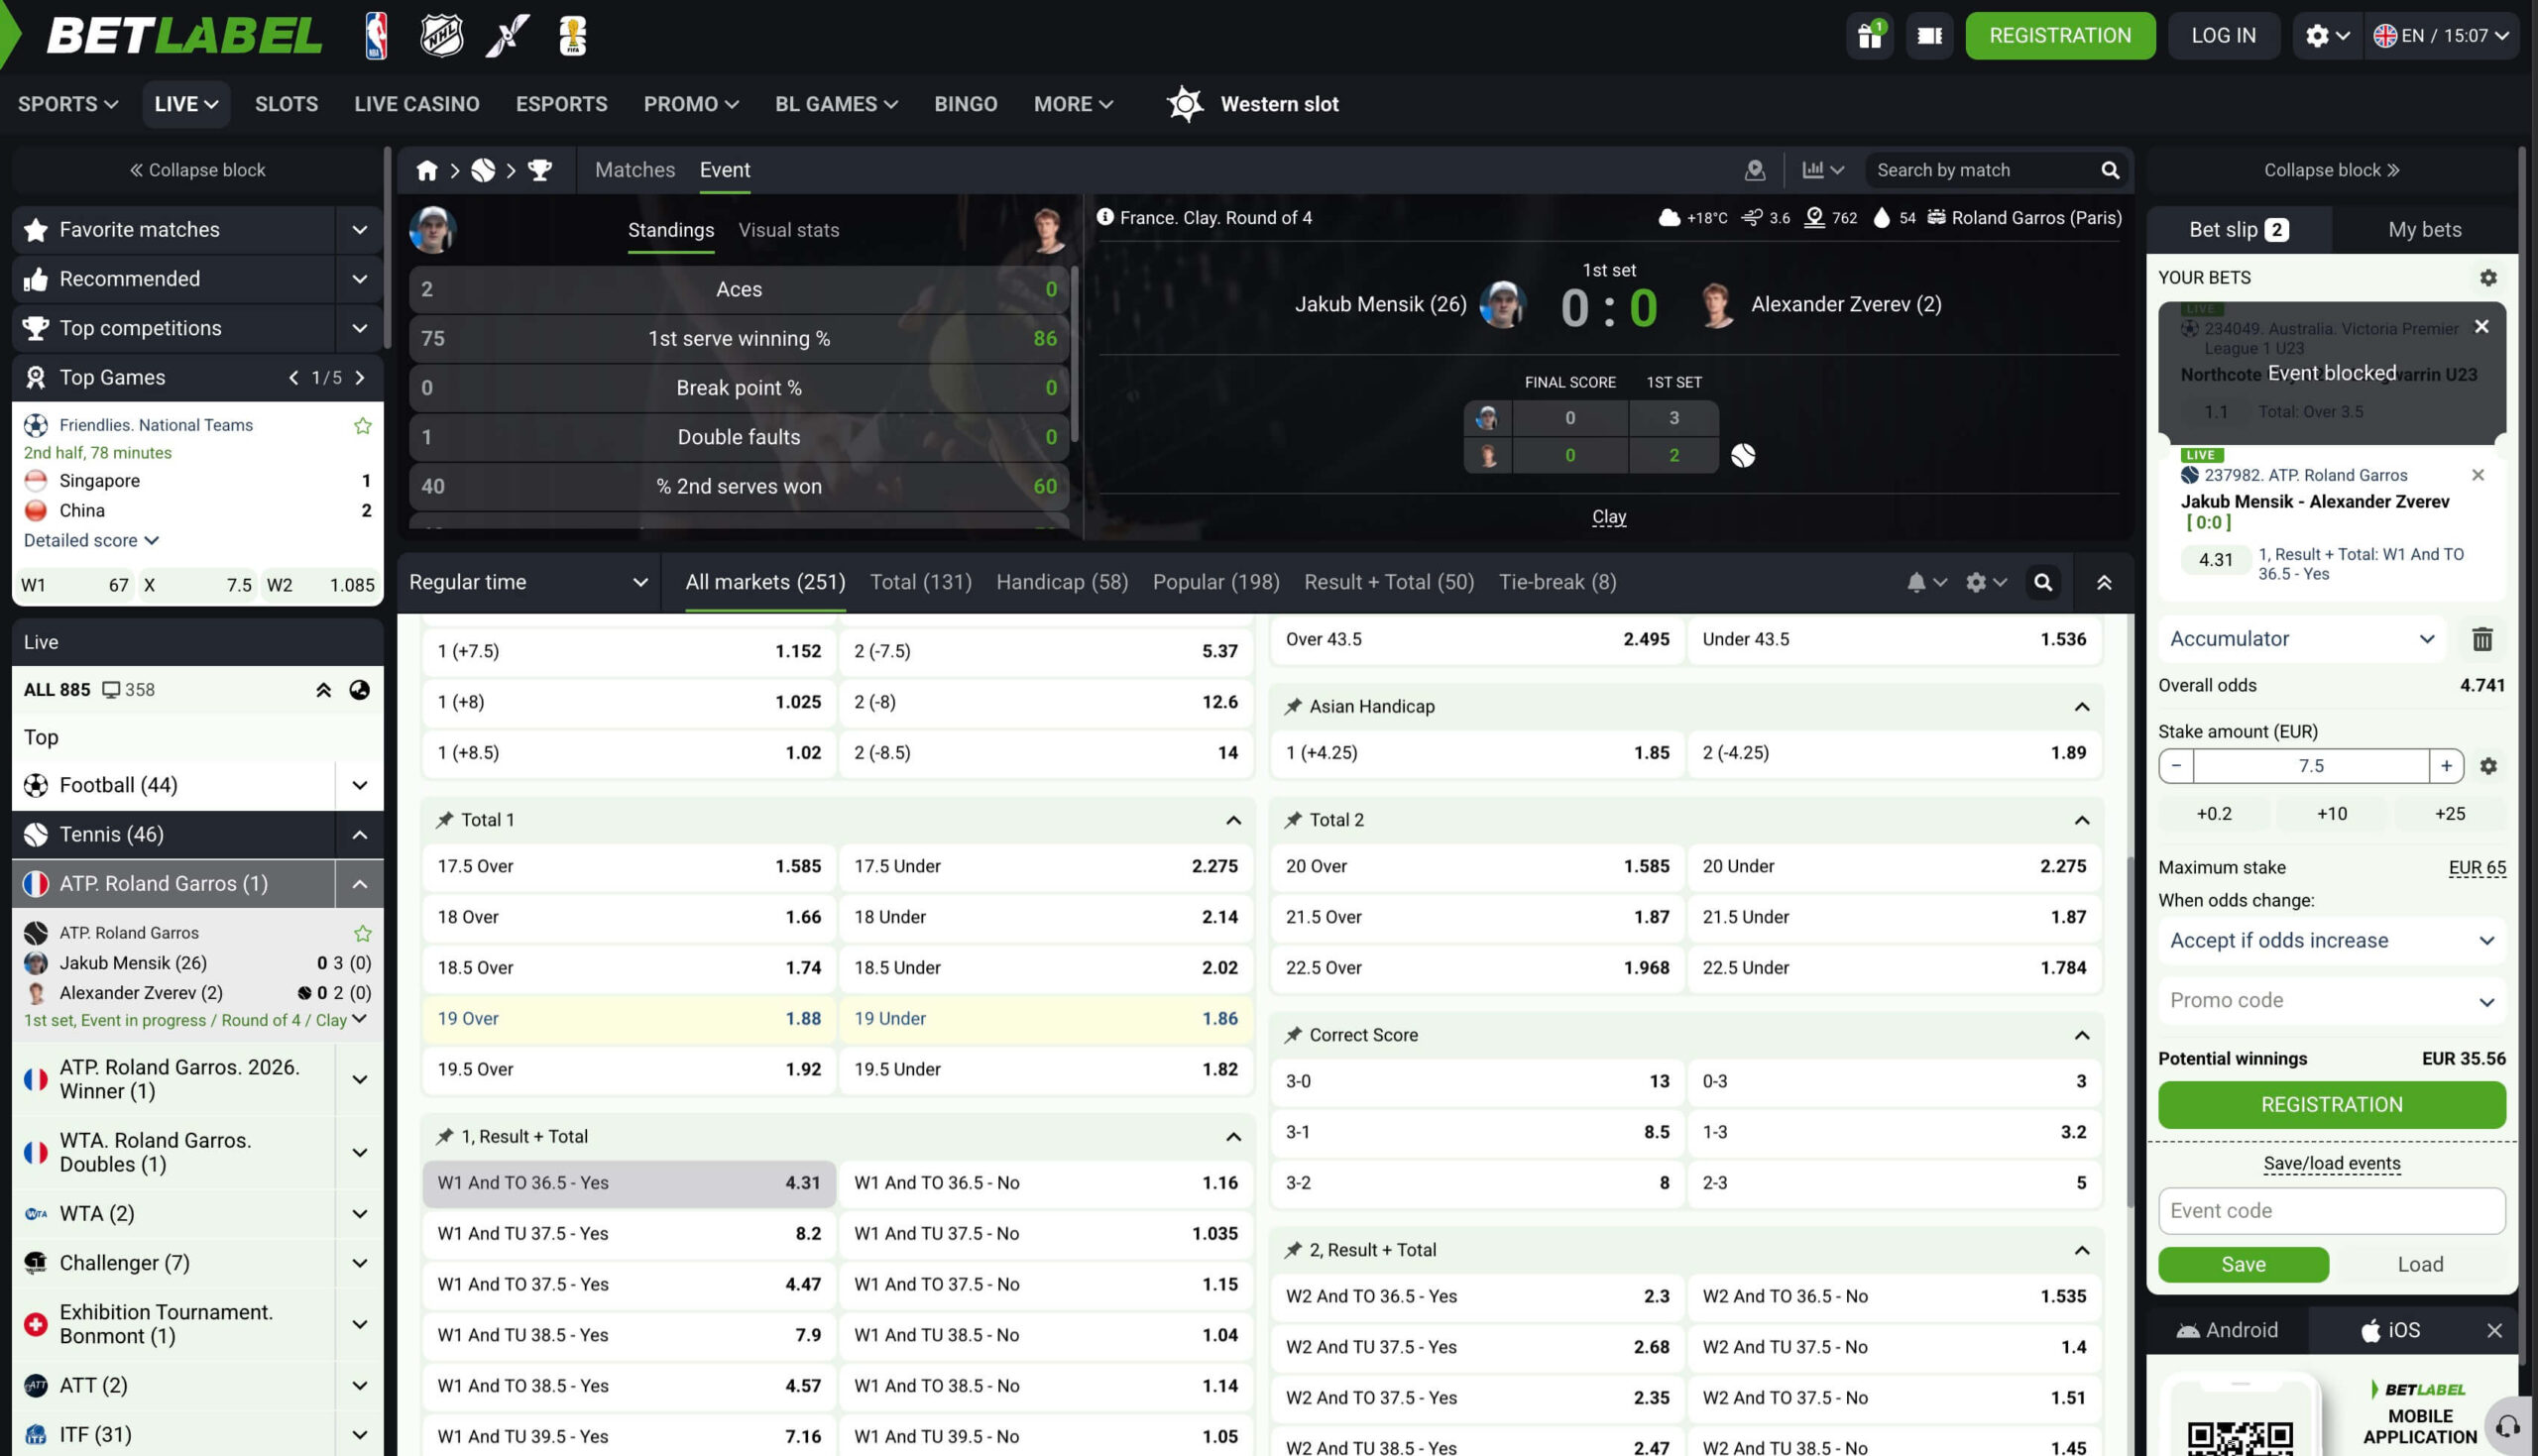Show the Handicap (58) markets tab
2538x1456 pixels.
point(1062,582)
